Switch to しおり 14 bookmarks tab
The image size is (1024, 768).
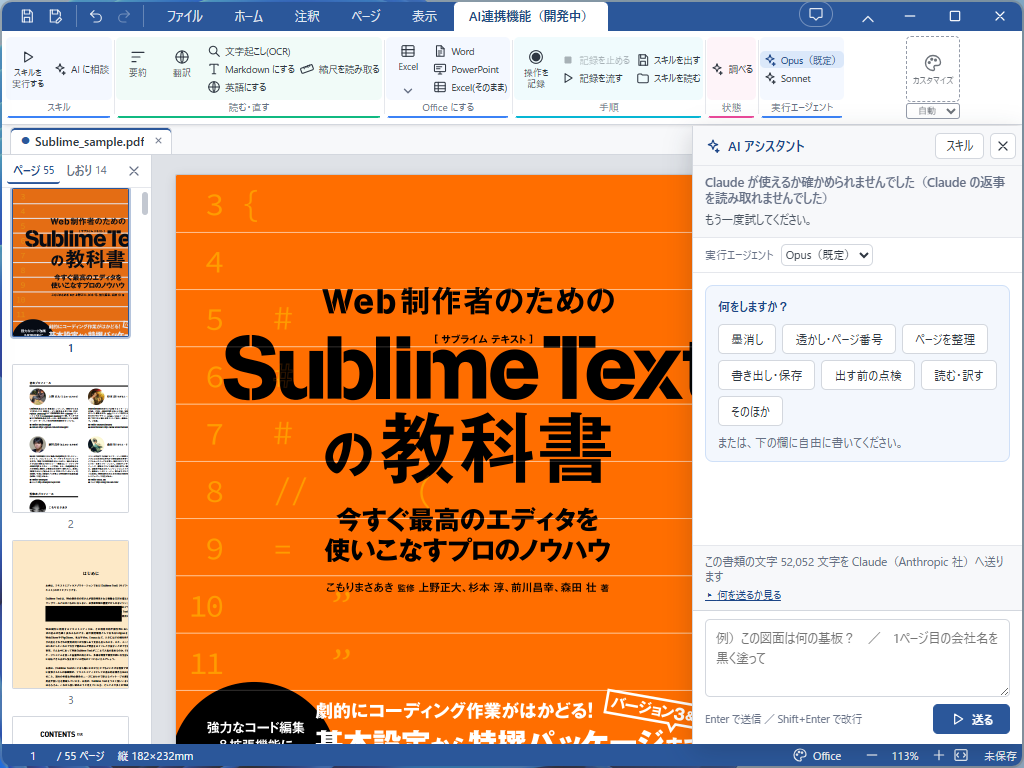point(86,170)
